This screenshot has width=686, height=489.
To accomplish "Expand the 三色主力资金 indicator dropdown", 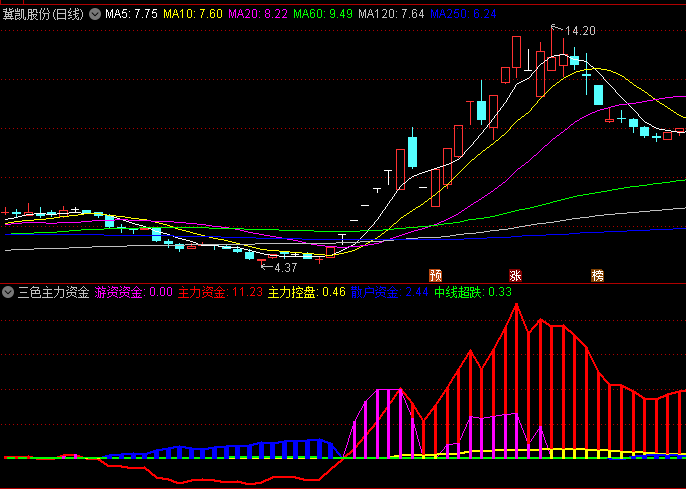I will 8,292.
